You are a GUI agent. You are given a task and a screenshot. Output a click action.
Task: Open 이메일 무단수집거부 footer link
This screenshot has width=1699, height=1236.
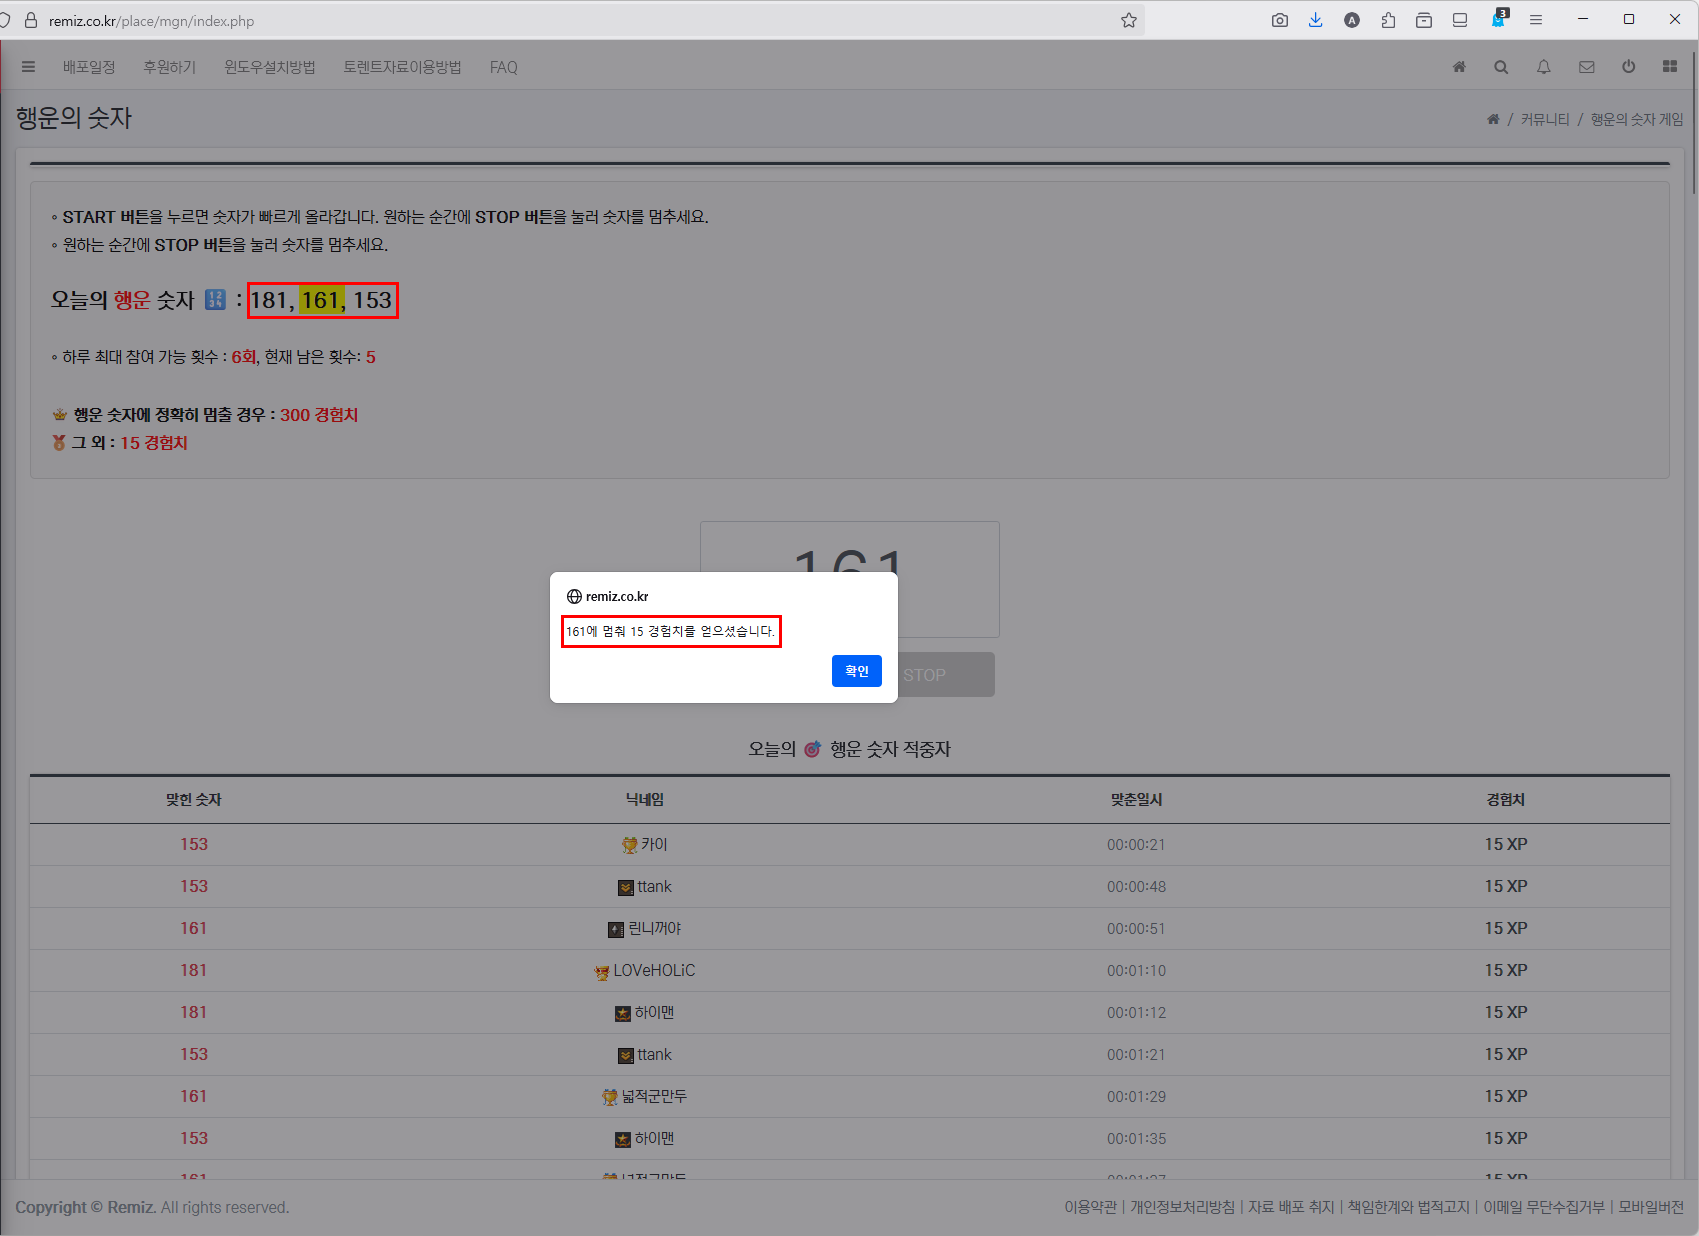(1543, 1207)
